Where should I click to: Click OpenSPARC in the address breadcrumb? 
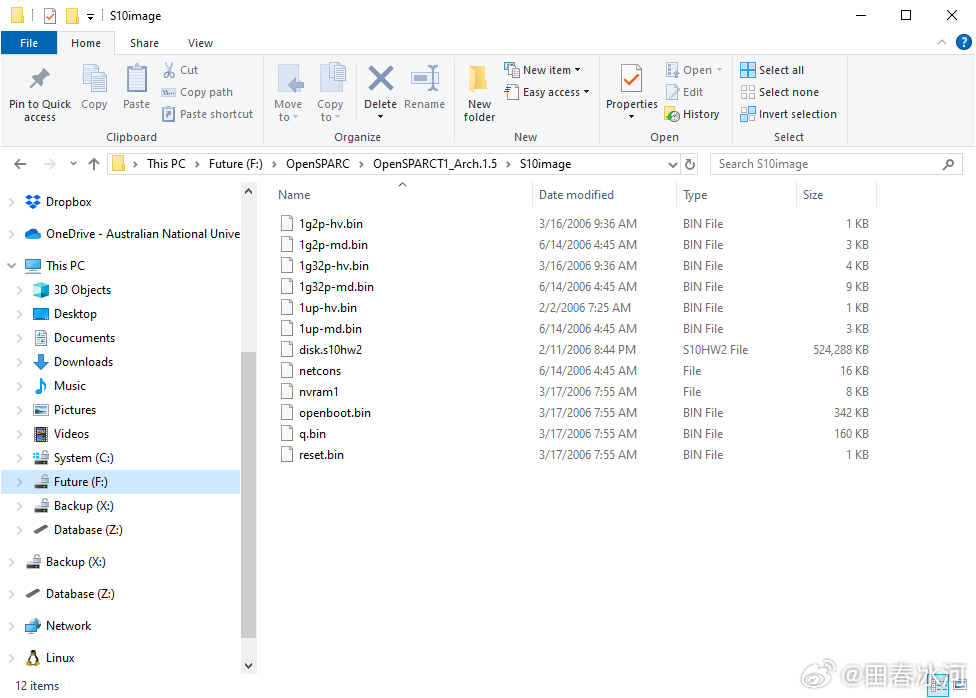317,164
